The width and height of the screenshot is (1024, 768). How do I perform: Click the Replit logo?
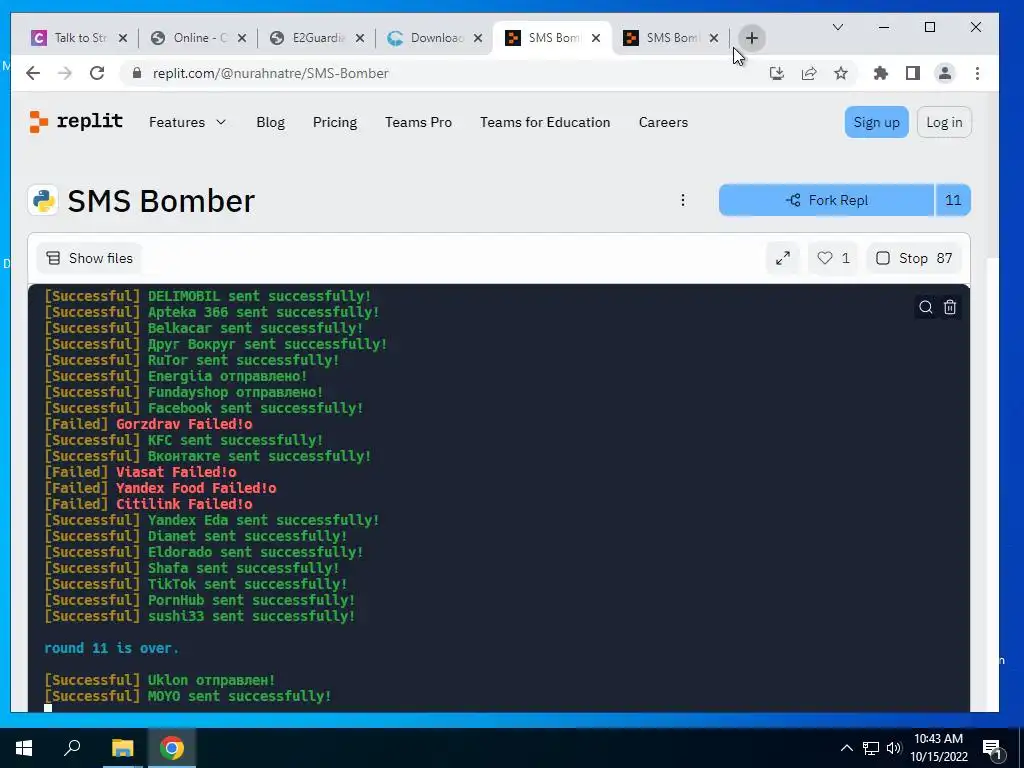(76, 121)
